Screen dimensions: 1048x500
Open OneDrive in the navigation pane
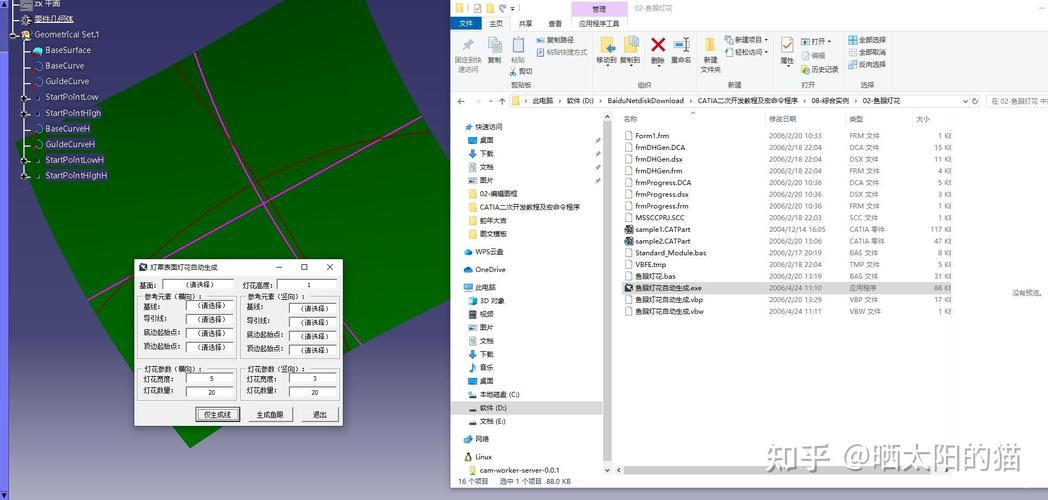[x=490, y=269]
